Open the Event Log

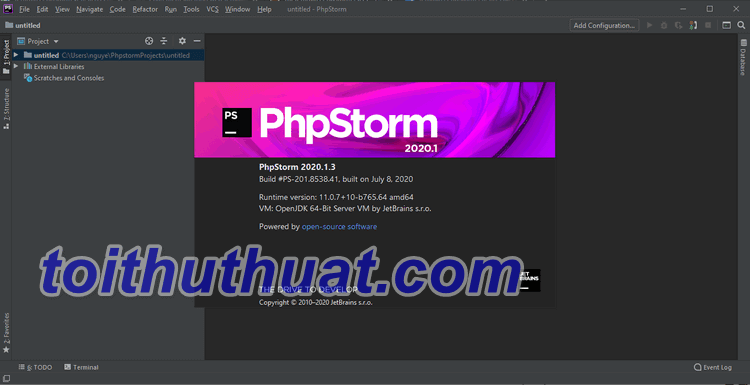click(x=713, y=367)
